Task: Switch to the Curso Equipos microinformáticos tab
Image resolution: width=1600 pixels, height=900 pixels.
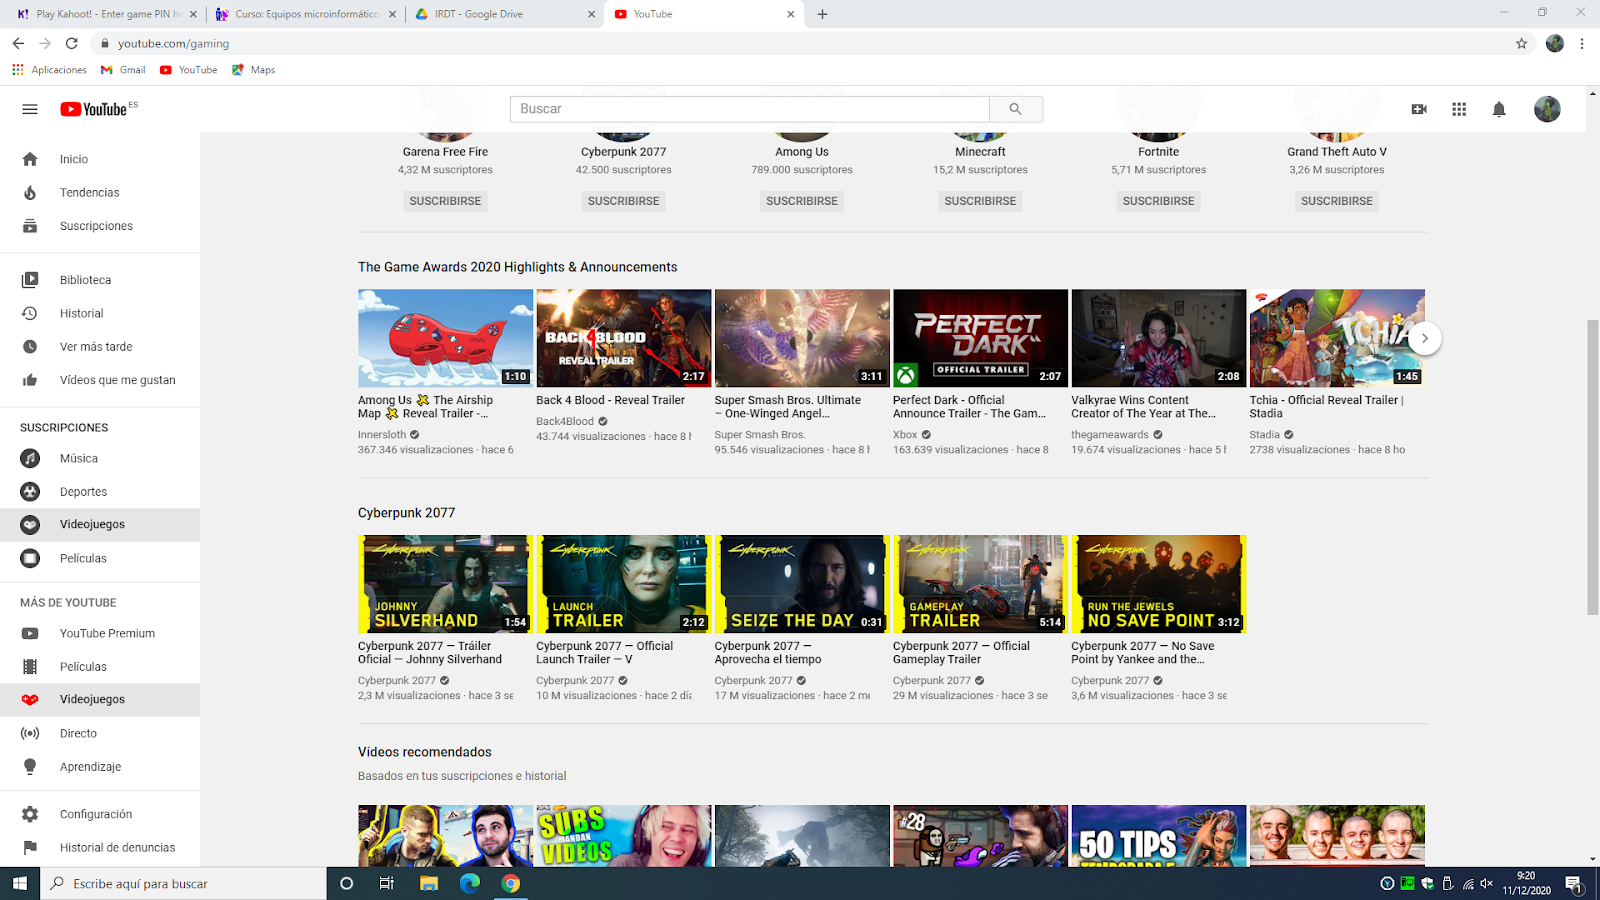Action: pyautogui.click(x=305, y=14)
